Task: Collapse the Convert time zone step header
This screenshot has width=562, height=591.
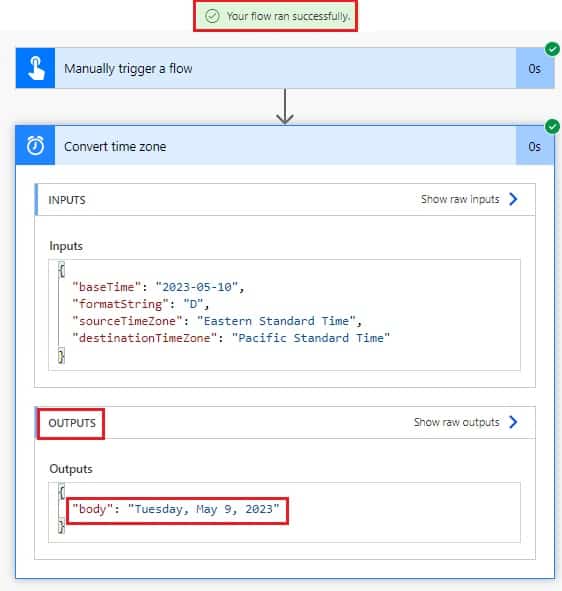Action: (285, 146)
